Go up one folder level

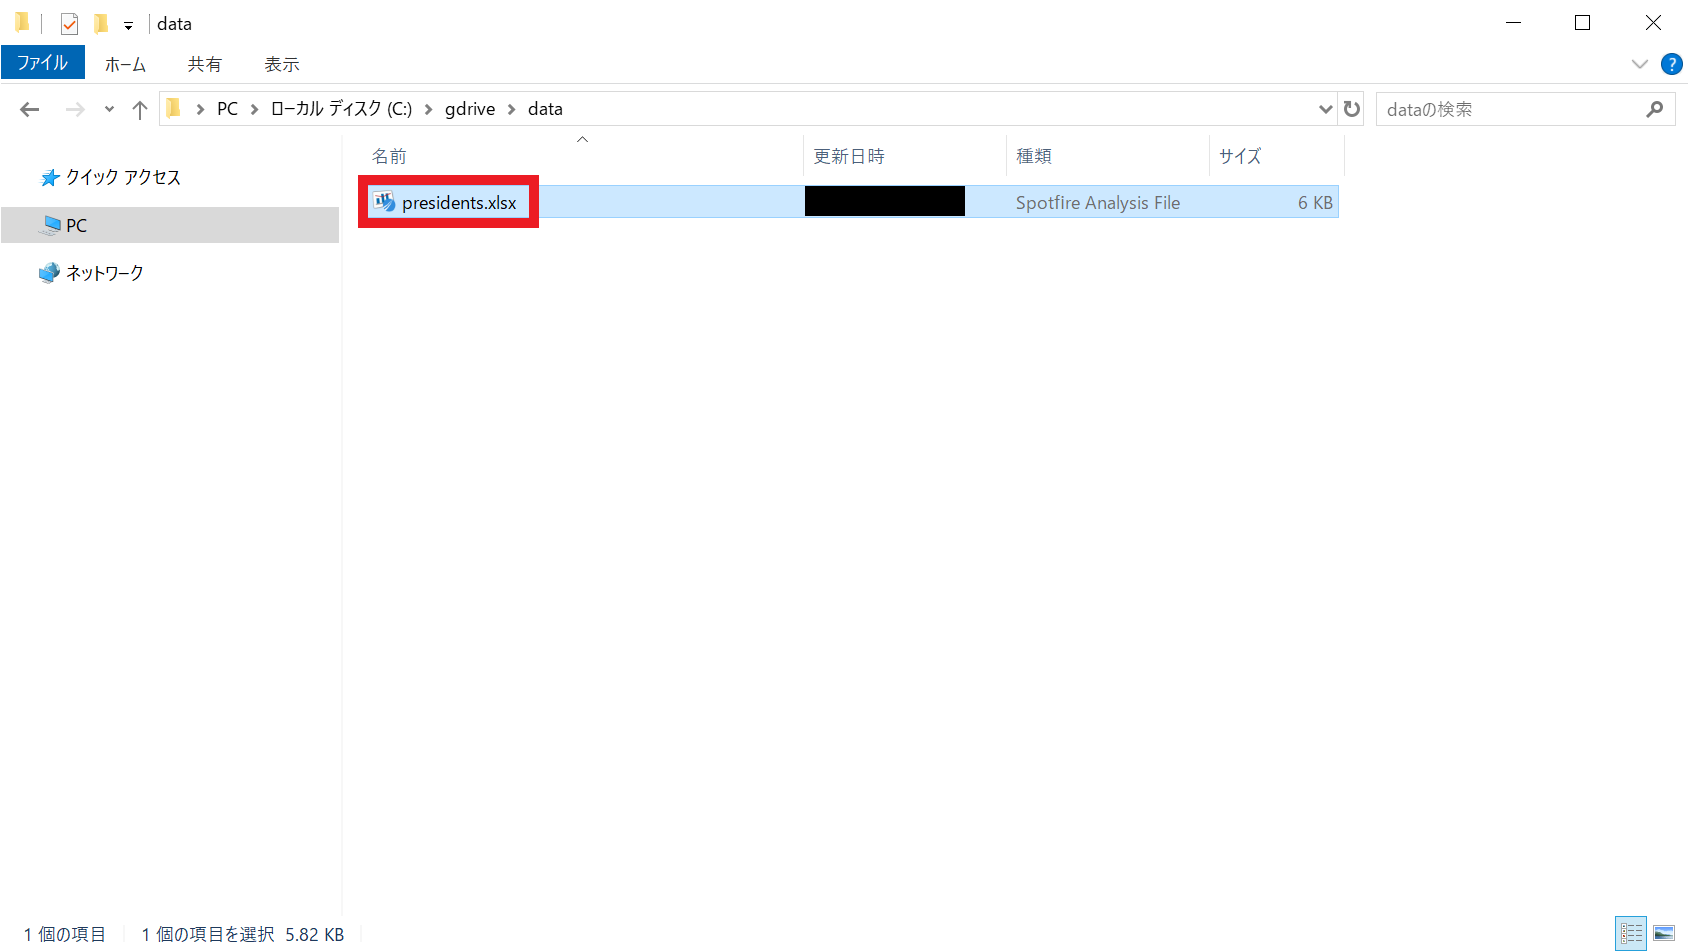(140, 109)
